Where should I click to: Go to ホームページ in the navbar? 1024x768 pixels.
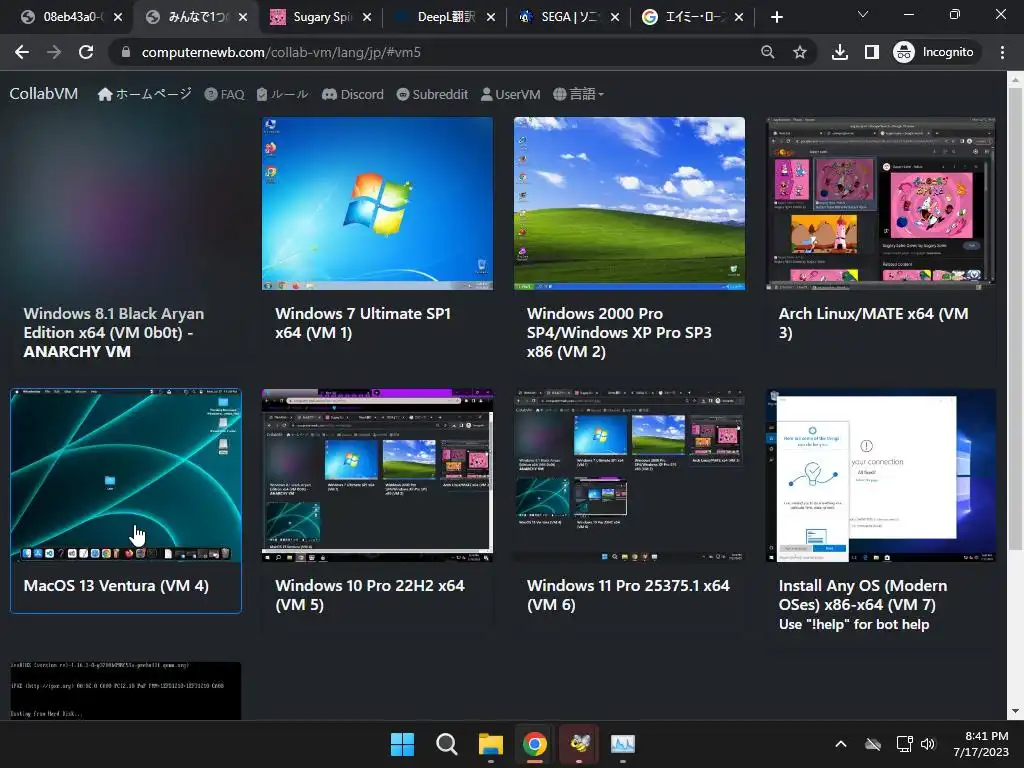tap(144, 94)
